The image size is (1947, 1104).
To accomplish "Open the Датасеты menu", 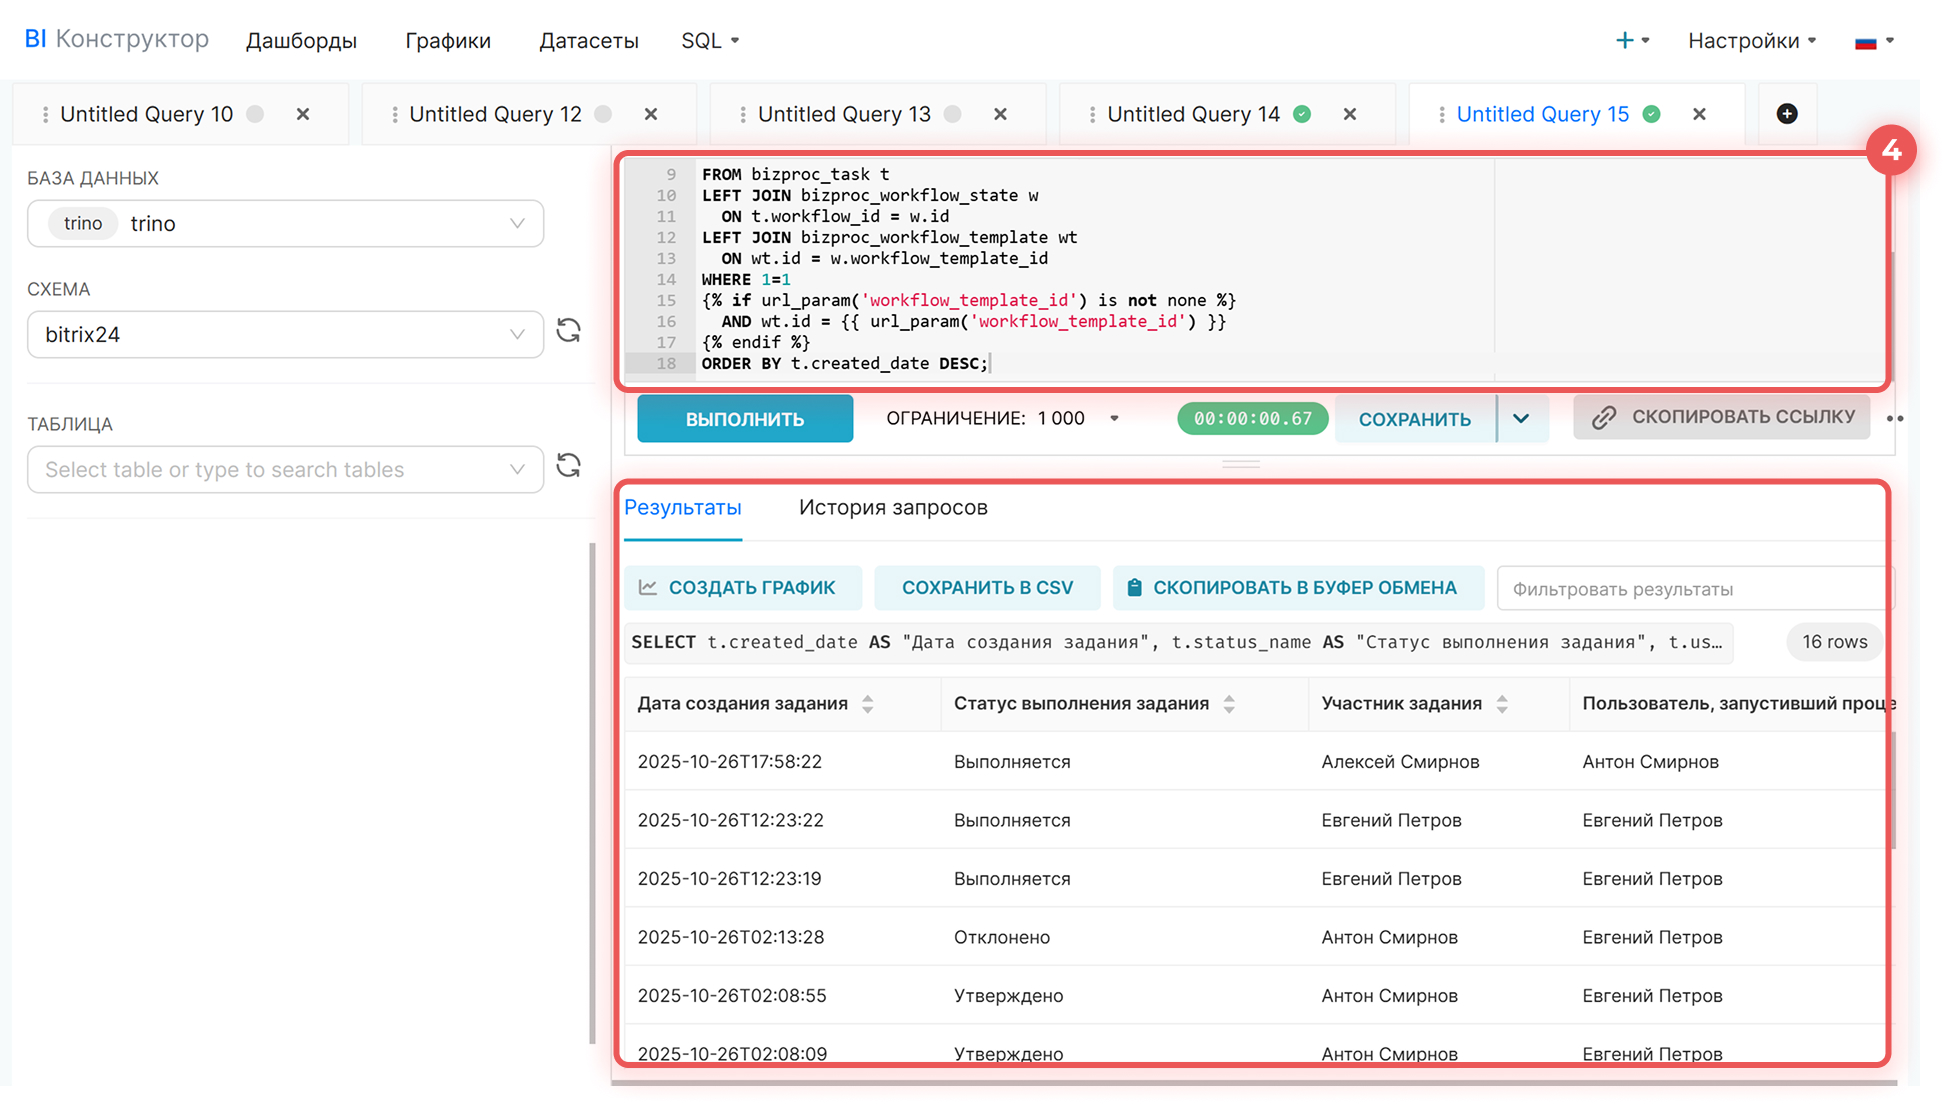I will click(588, 41).
